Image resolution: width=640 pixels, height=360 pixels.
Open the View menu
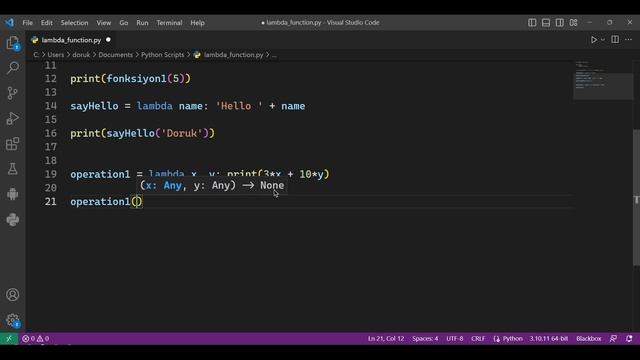[x=104, y=23]
